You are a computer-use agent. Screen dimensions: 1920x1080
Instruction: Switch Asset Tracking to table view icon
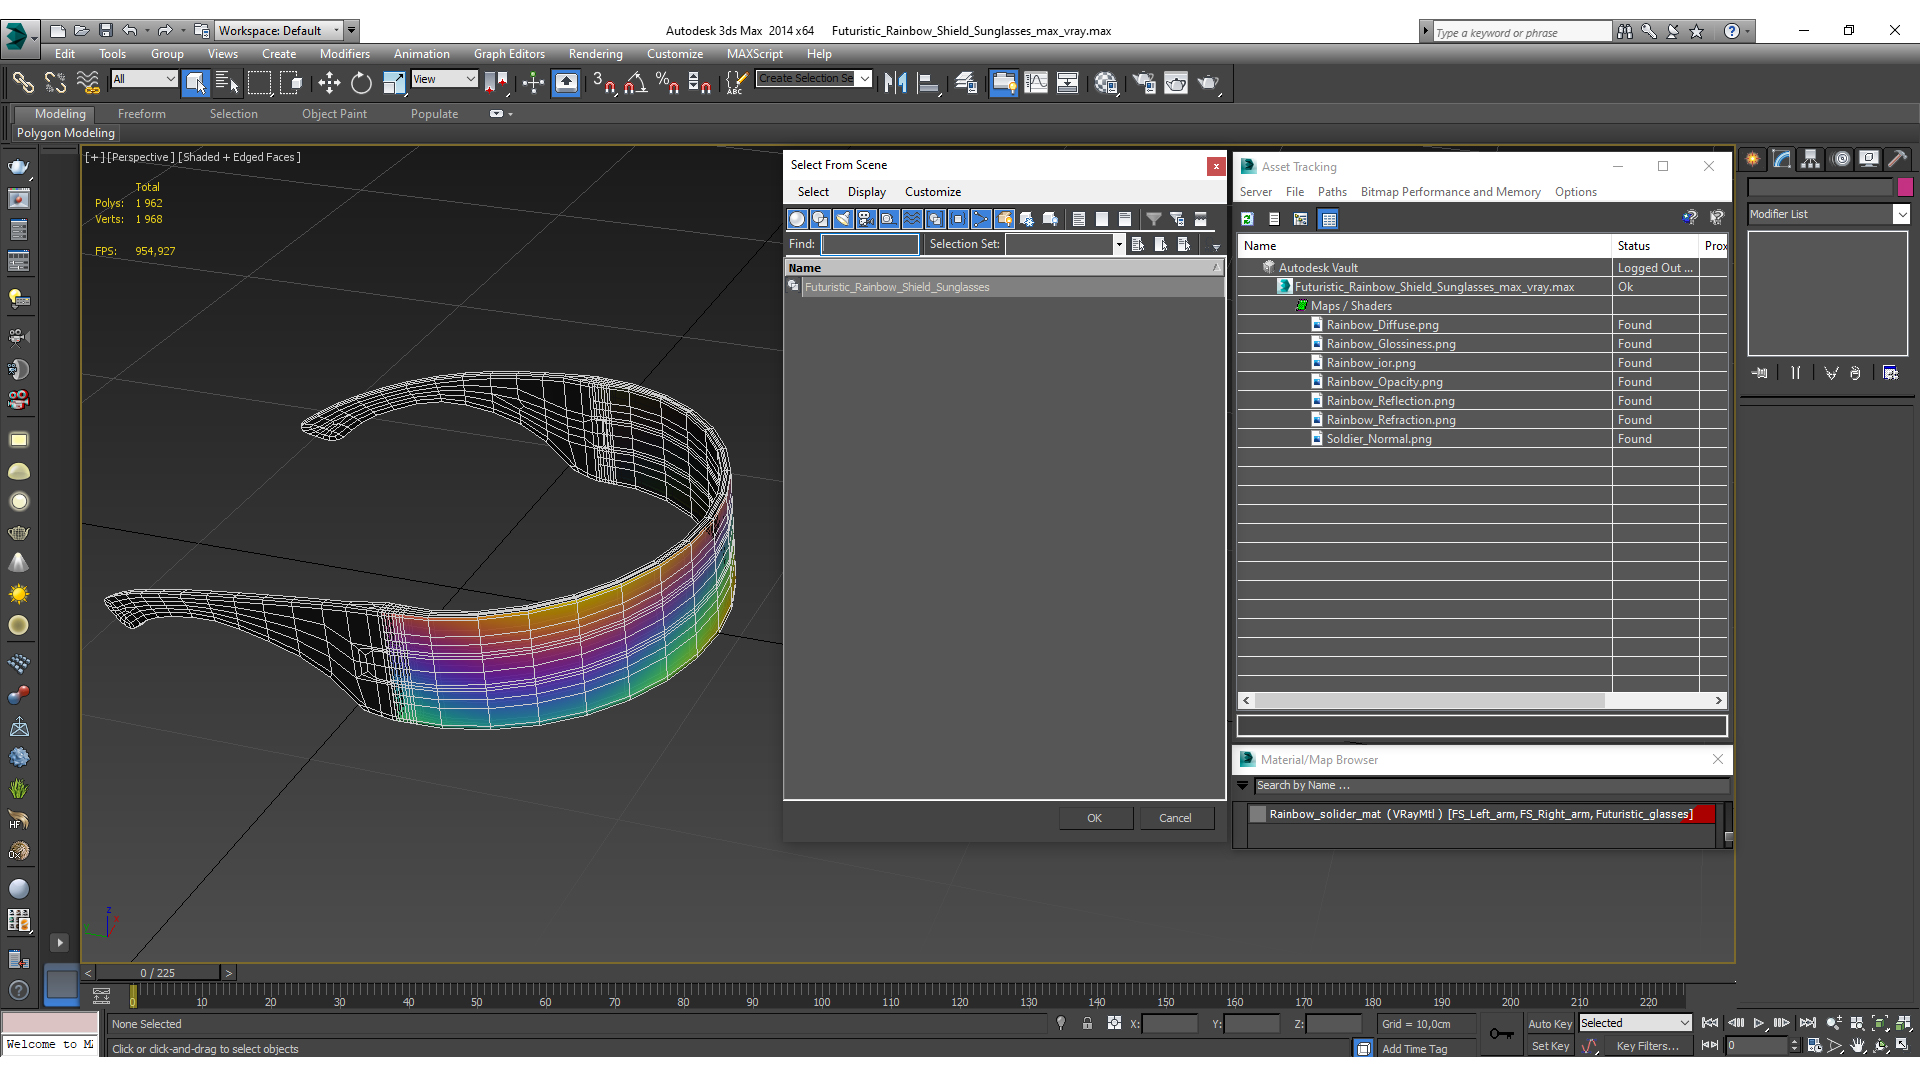(x=1328, y=219)
